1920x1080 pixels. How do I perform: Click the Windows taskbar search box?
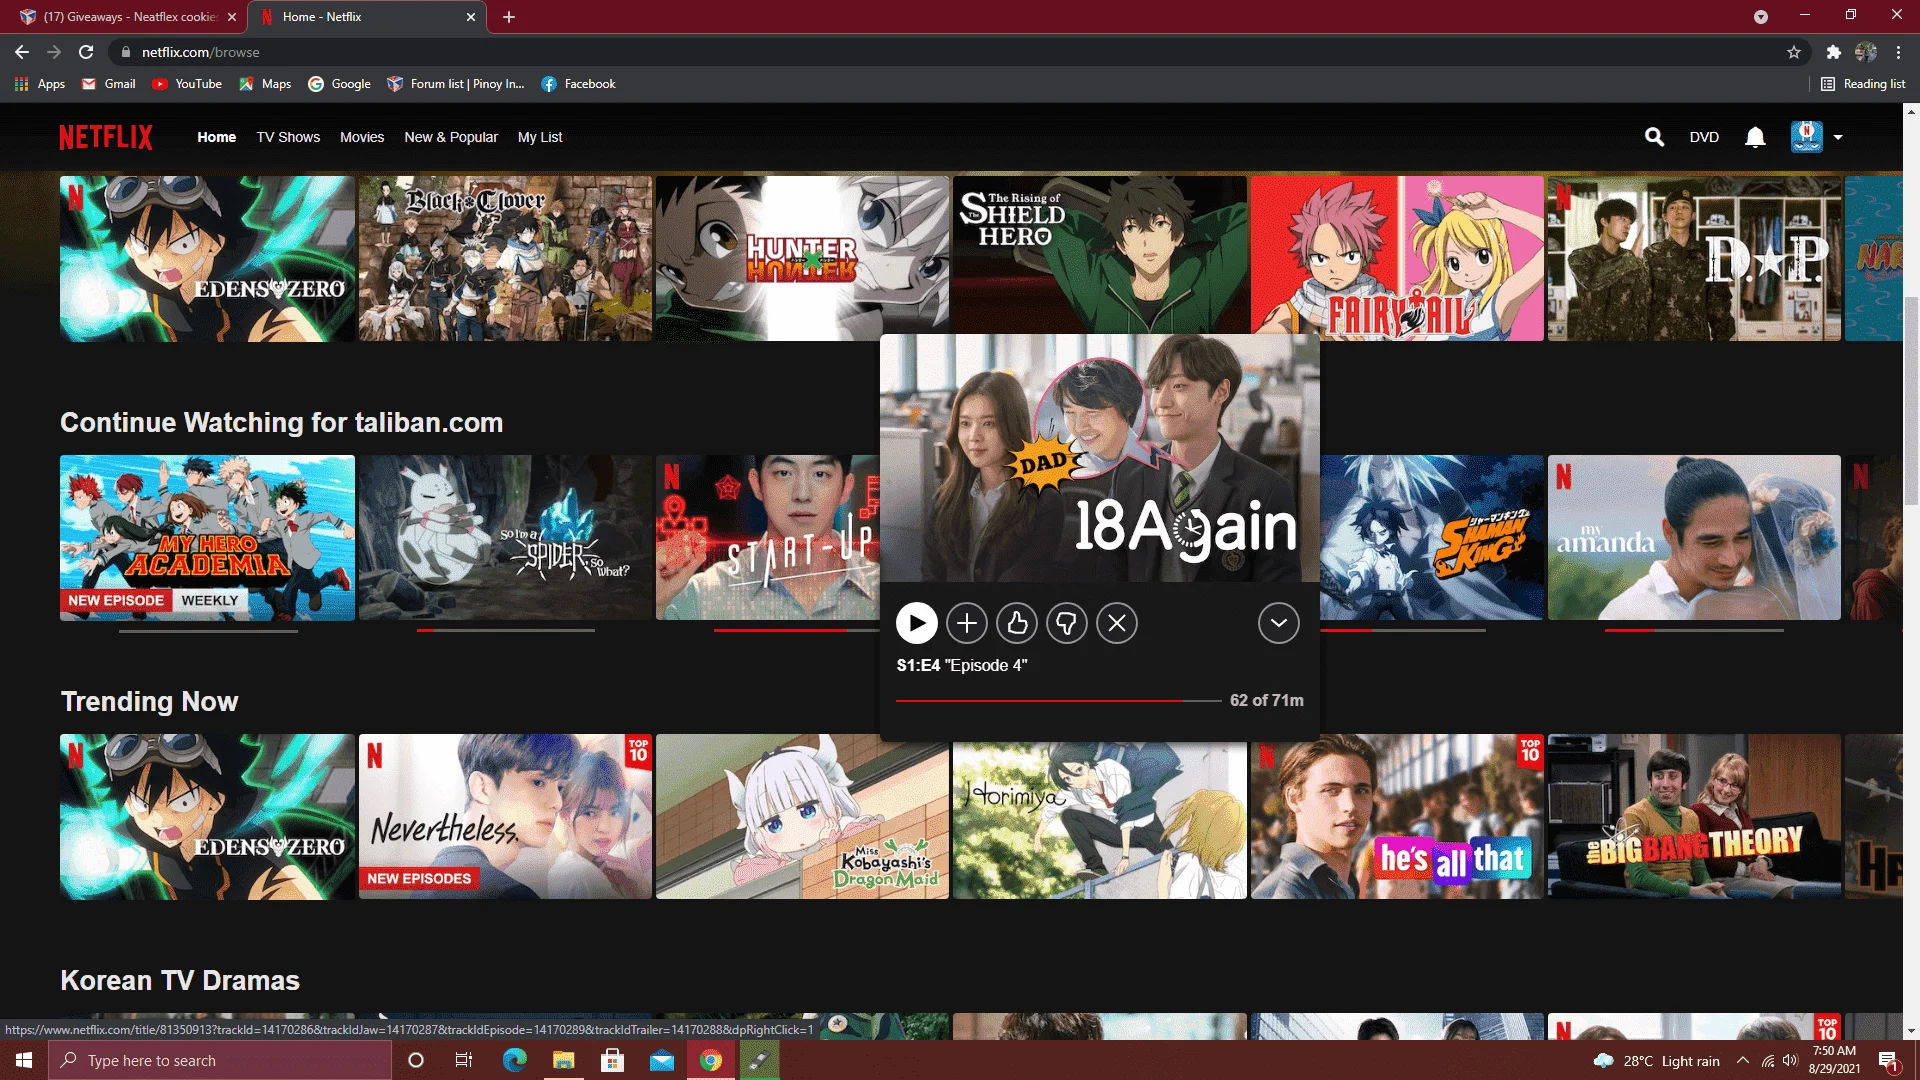[x=220, y=1060]
